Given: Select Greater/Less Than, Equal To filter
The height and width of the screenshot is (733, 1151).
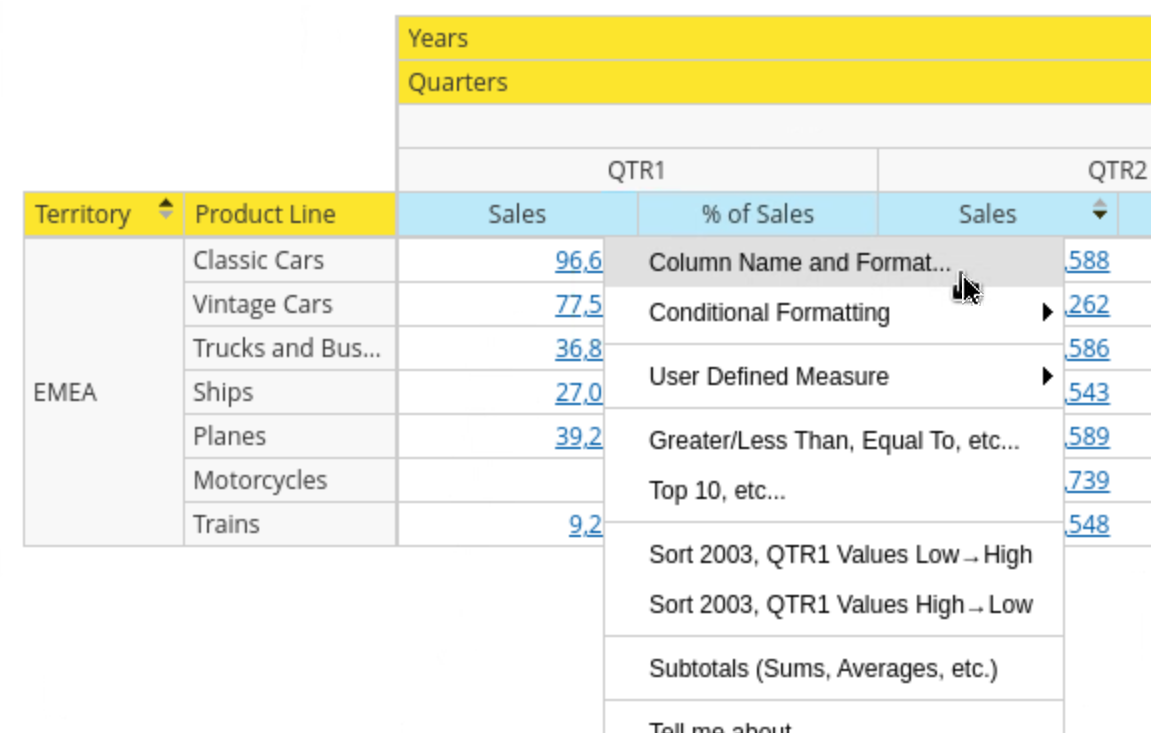Looking at the screenshot, I should pos(834,441).
